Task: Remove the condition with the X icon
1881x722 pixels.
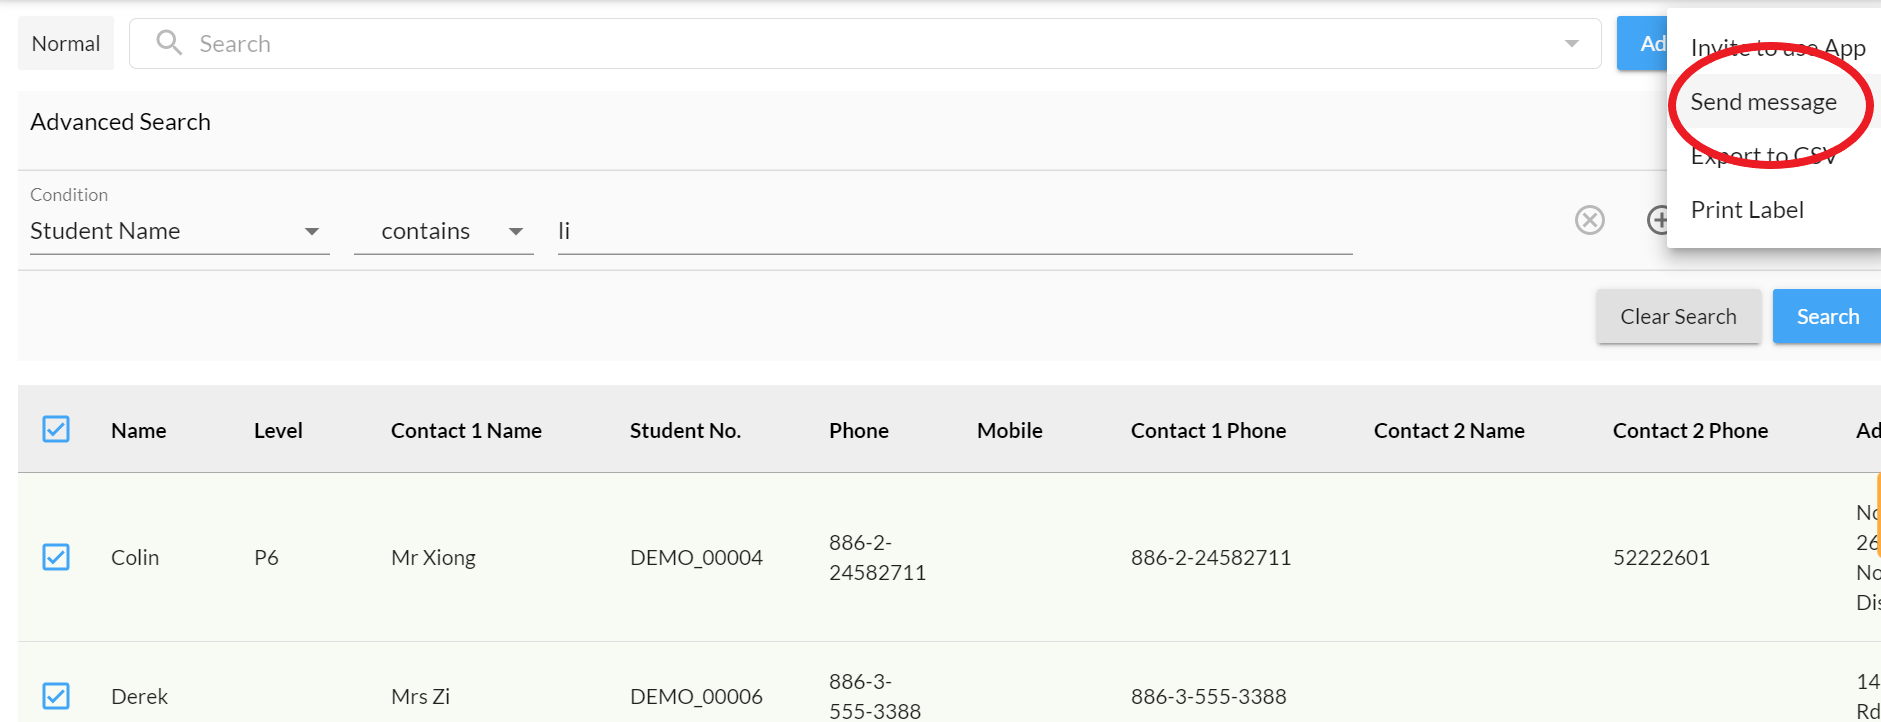Action: pyautogui.click(x=1589, y=220)
